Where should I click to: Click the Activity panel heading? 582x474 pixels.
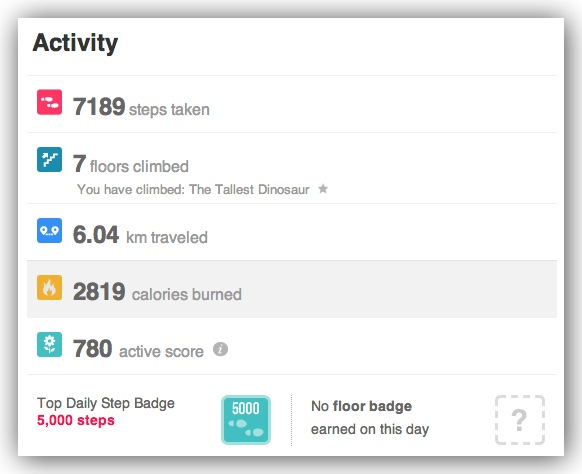[75, 43]
